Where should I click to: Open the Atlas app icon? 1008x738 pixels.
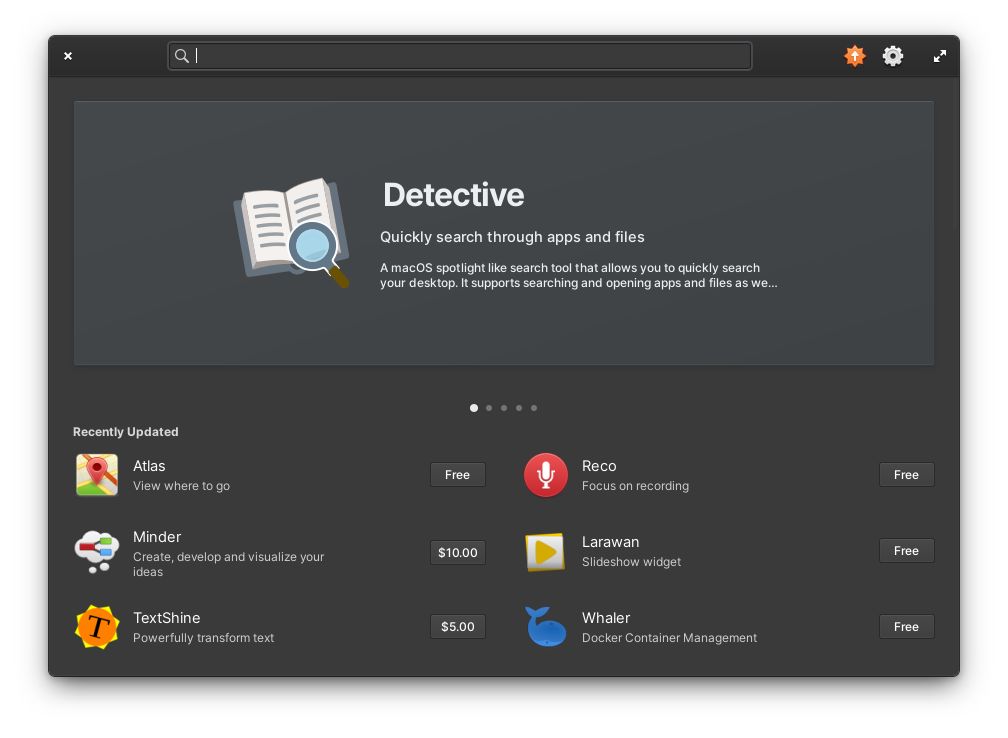pos(96,474)
